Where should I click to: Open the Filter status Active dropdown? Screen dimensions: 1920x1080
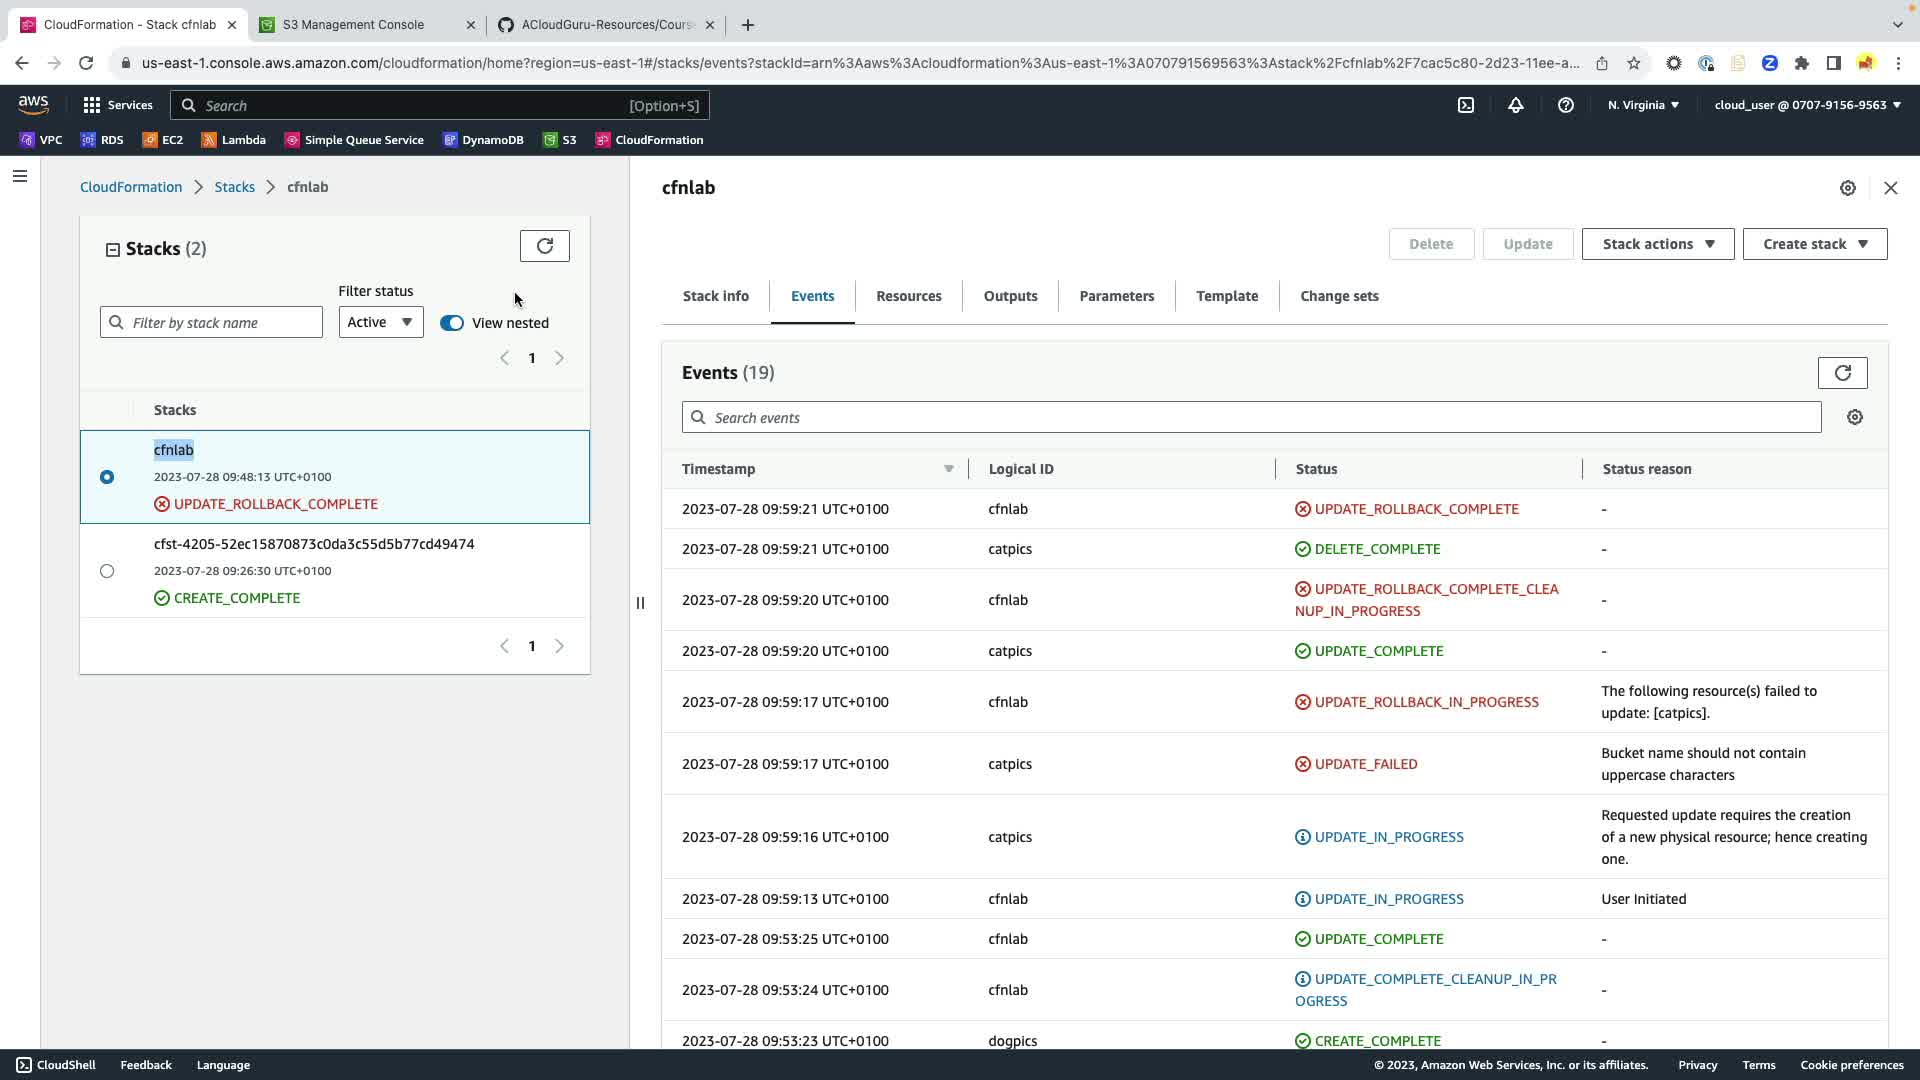click(380, 322)
